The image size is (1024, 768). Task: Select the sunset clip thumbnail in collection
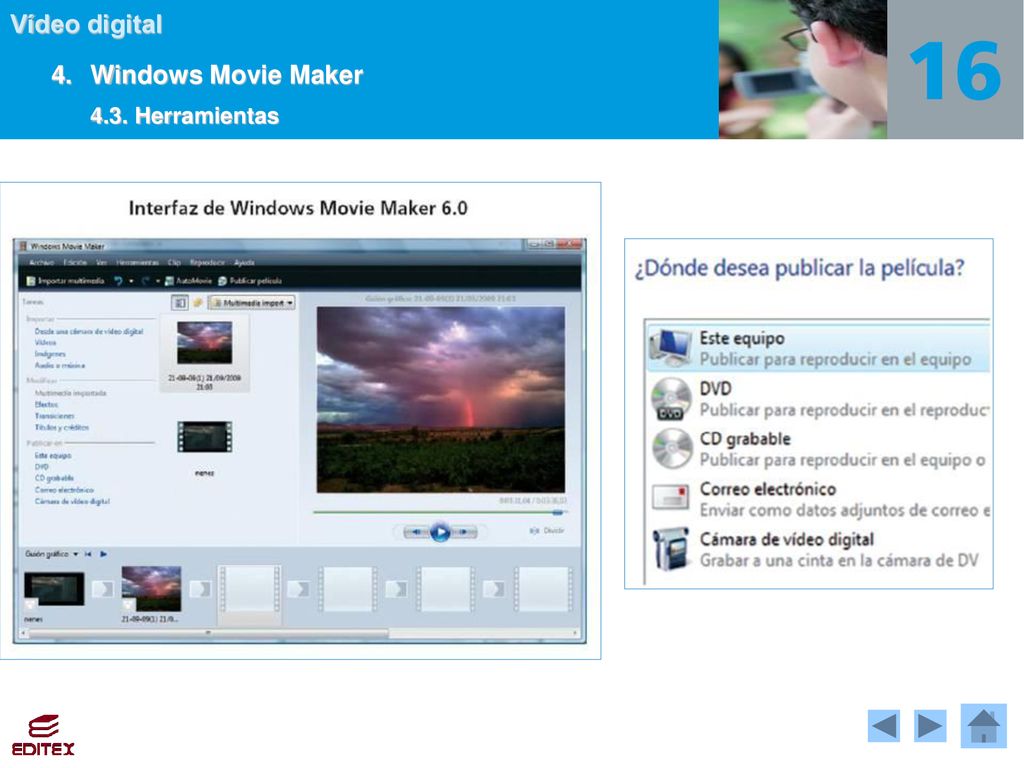pos(204,343)
